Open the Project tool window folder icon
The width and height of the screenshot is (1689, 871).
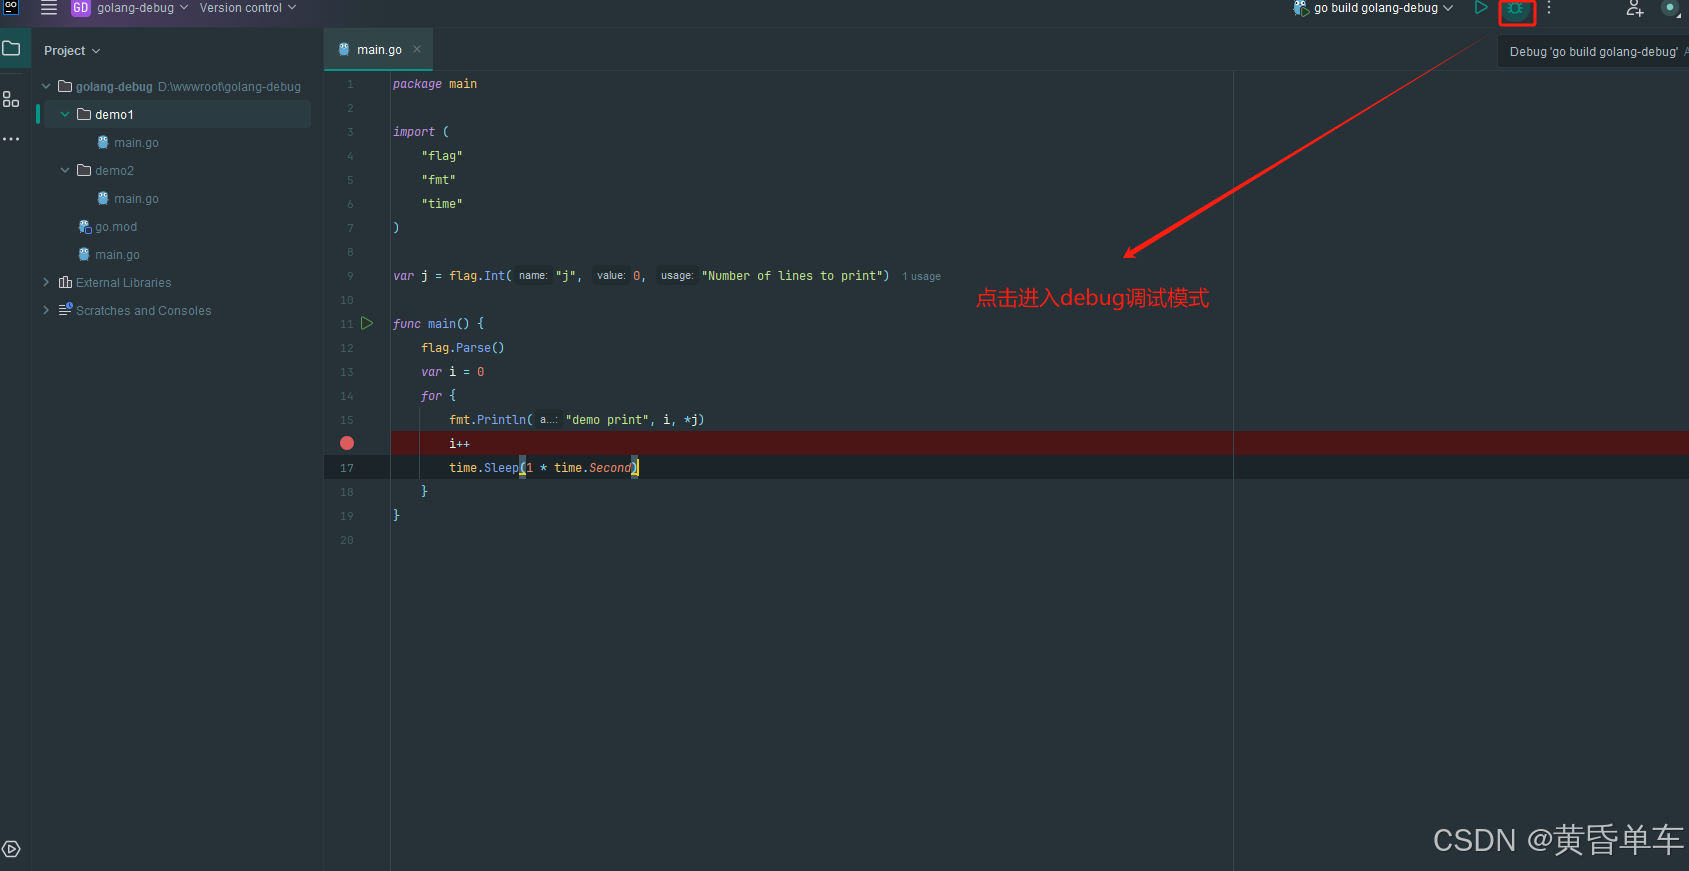tap(12, 48)
